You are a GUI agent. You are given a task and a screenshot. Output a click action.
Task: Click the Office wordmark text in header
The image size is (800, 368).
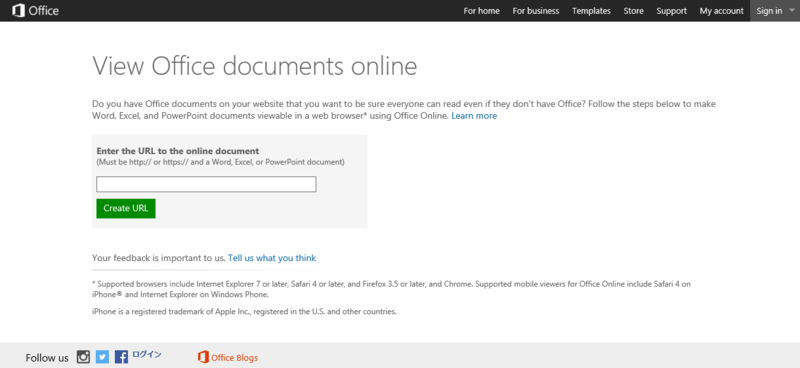click(43, 11)
